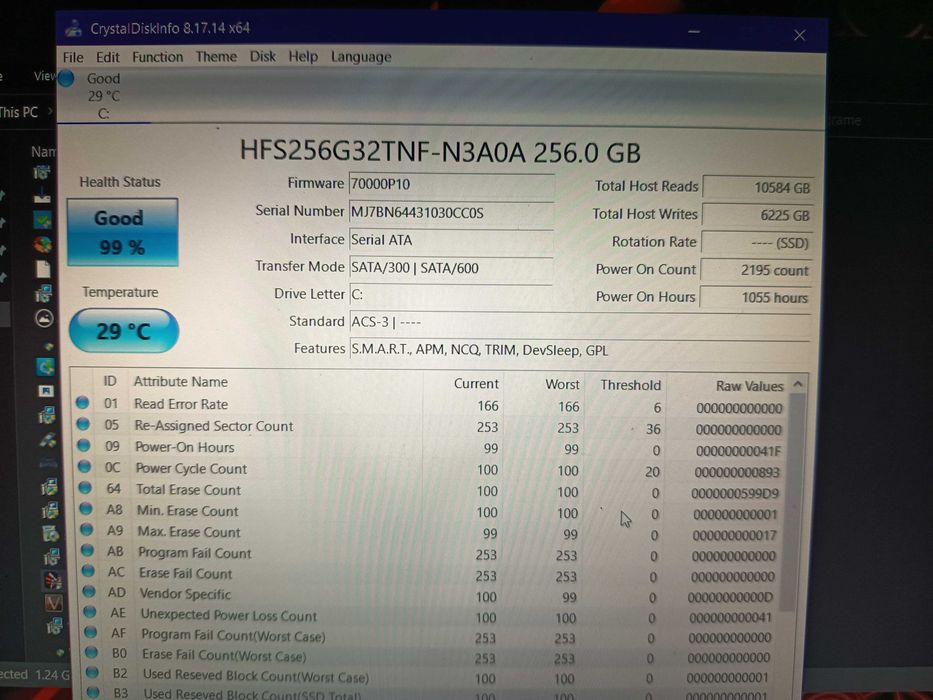The width and height of the screenshot is (933, 700).
Task: Click the status dot for Power Cycle Count
Action: (x=84, y=466)
